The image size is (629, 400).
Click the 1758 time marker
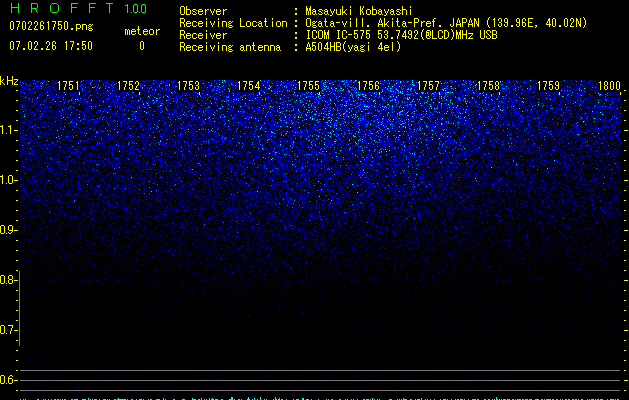tap(488, 86)
